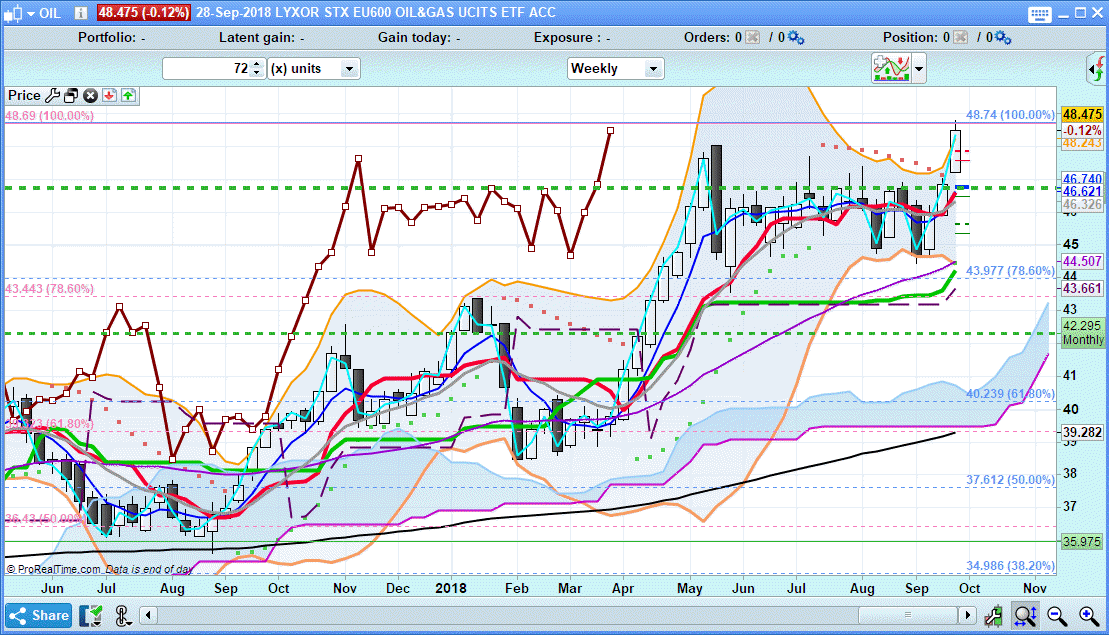Move Price panel up with green arrow

(x=129, y=96)
